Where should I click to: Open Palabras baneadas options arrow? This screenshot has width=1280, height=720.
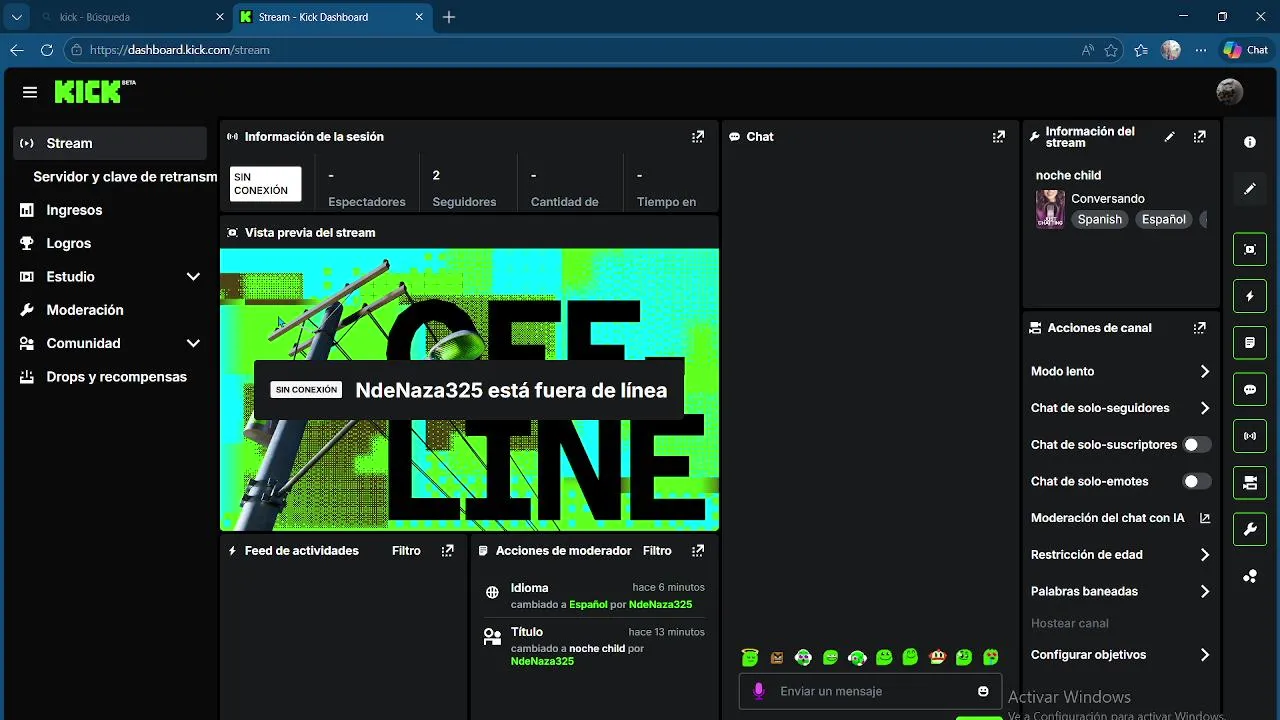(x=1205, y=591)
